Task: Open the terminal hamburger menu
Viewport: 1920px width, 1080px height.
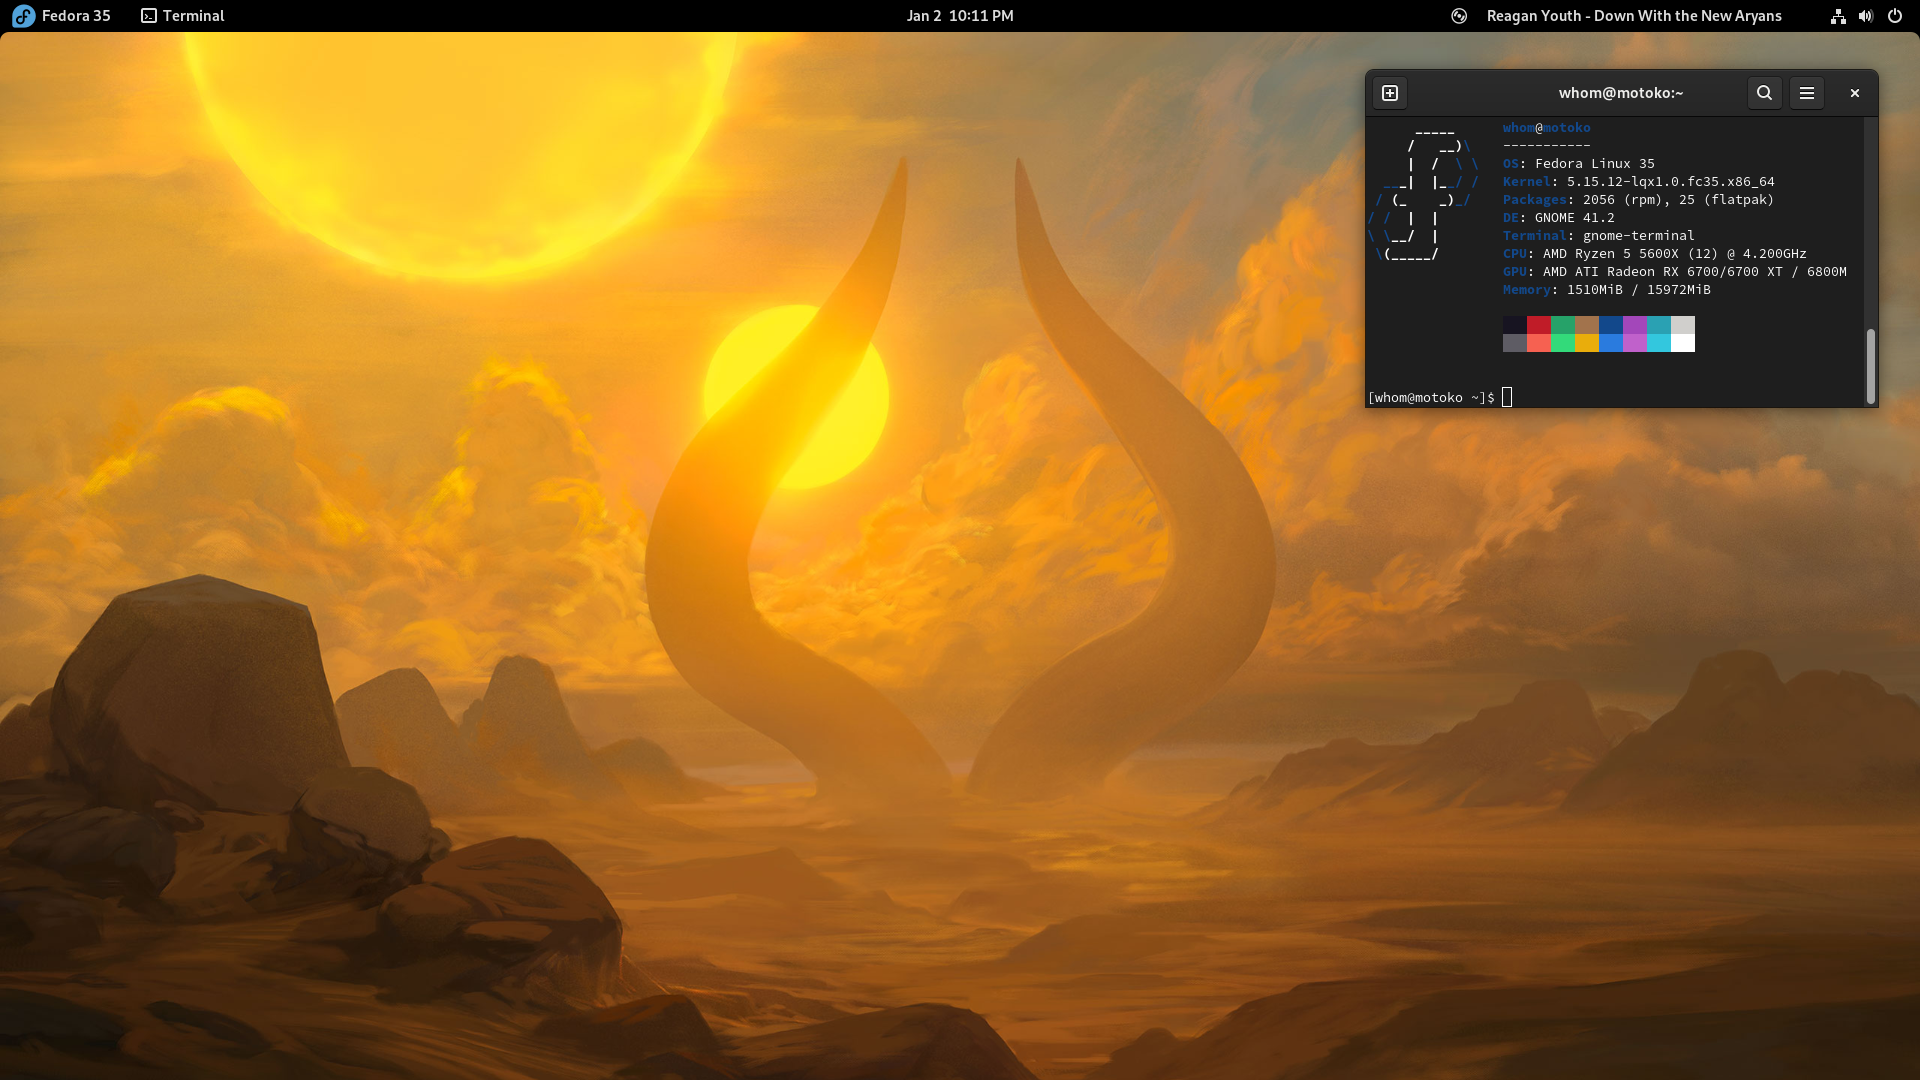Action: (x=1806, y=93)
